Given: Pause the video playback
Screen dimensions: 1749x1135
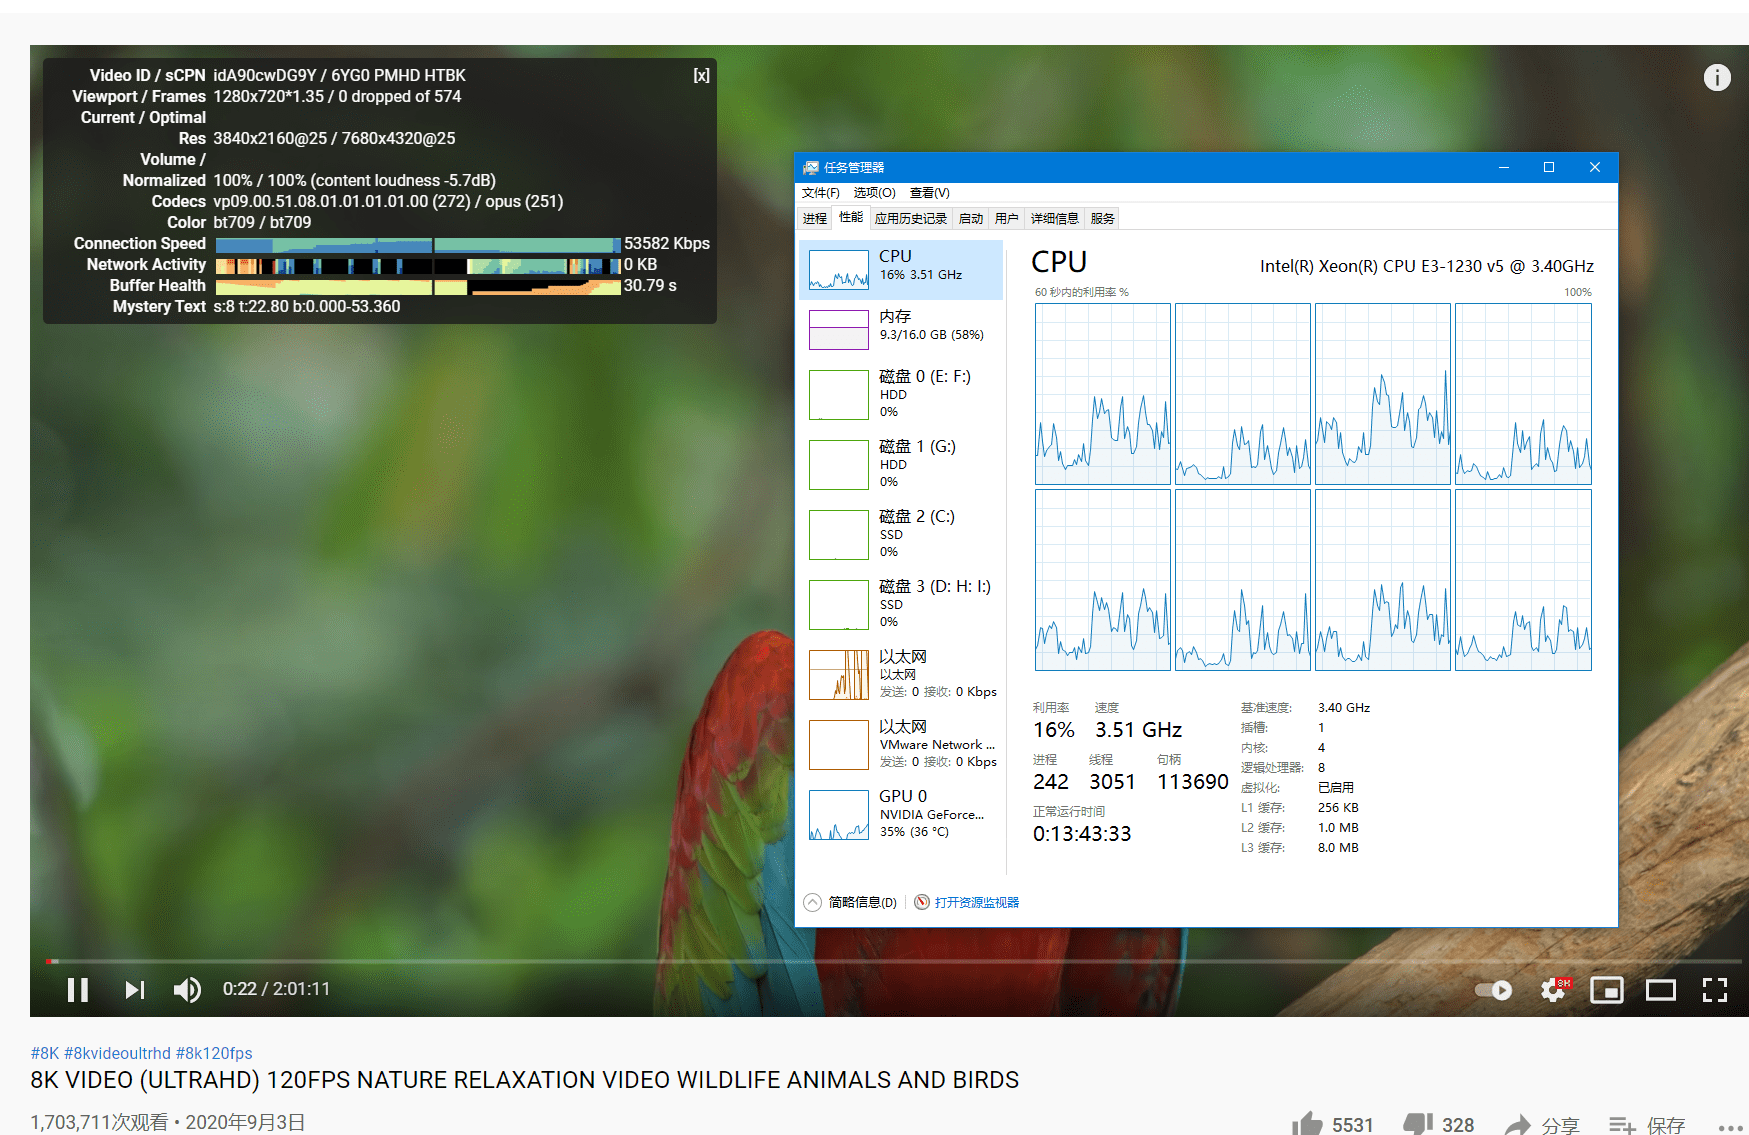Looking at the screenshot, I should (x=77, y=990).
